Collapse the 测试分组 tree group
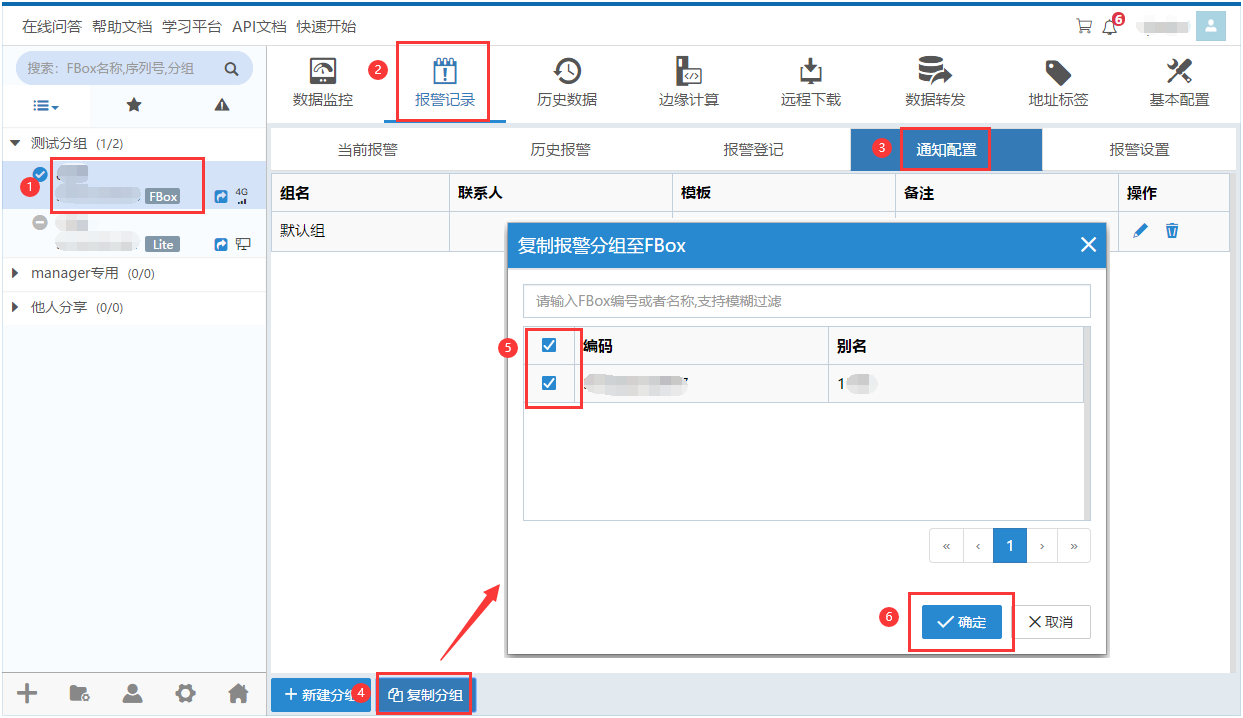This screenshot has height=718, width=1243. pyautogui.click(x=15, y=143)
